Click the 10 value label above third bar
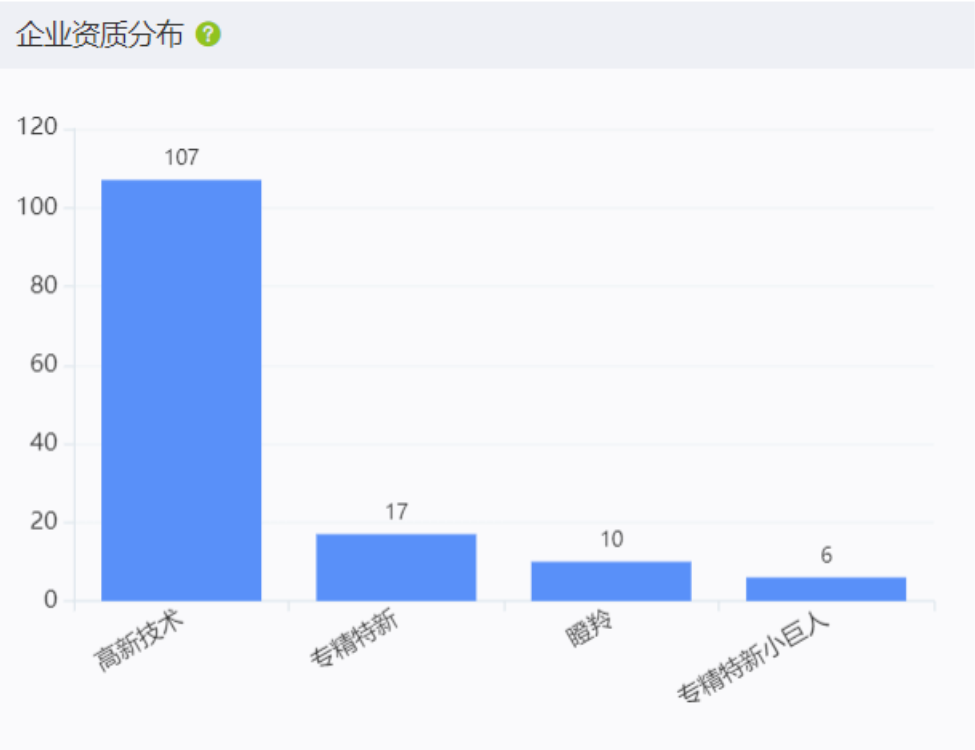975x750 pixels. tap(612, 539)
